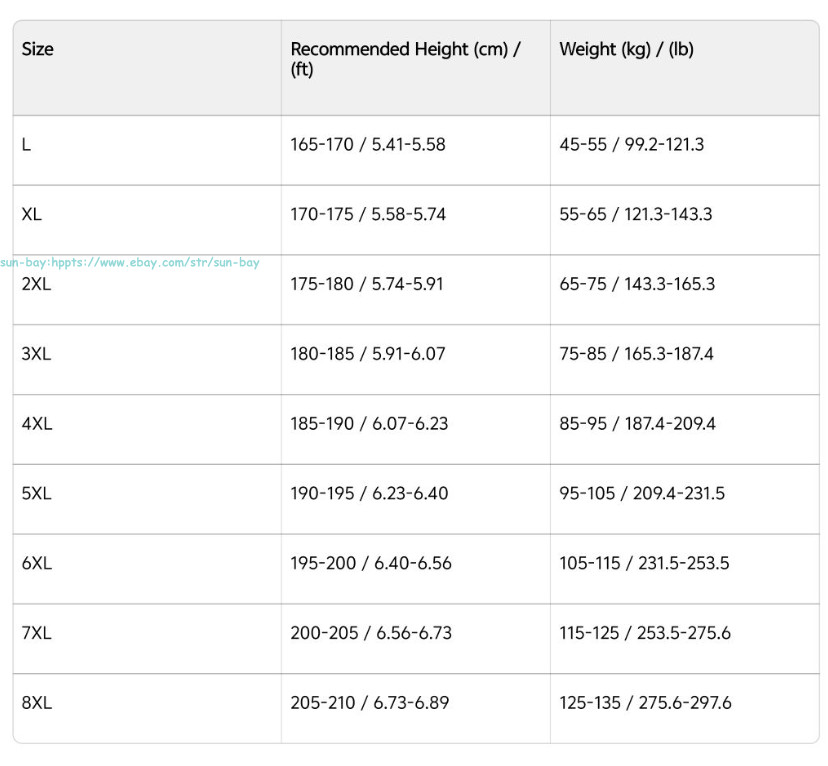Open the sun-bay ebay store link
The width and height of the screenshot is (828, 766).
[130, 262]
